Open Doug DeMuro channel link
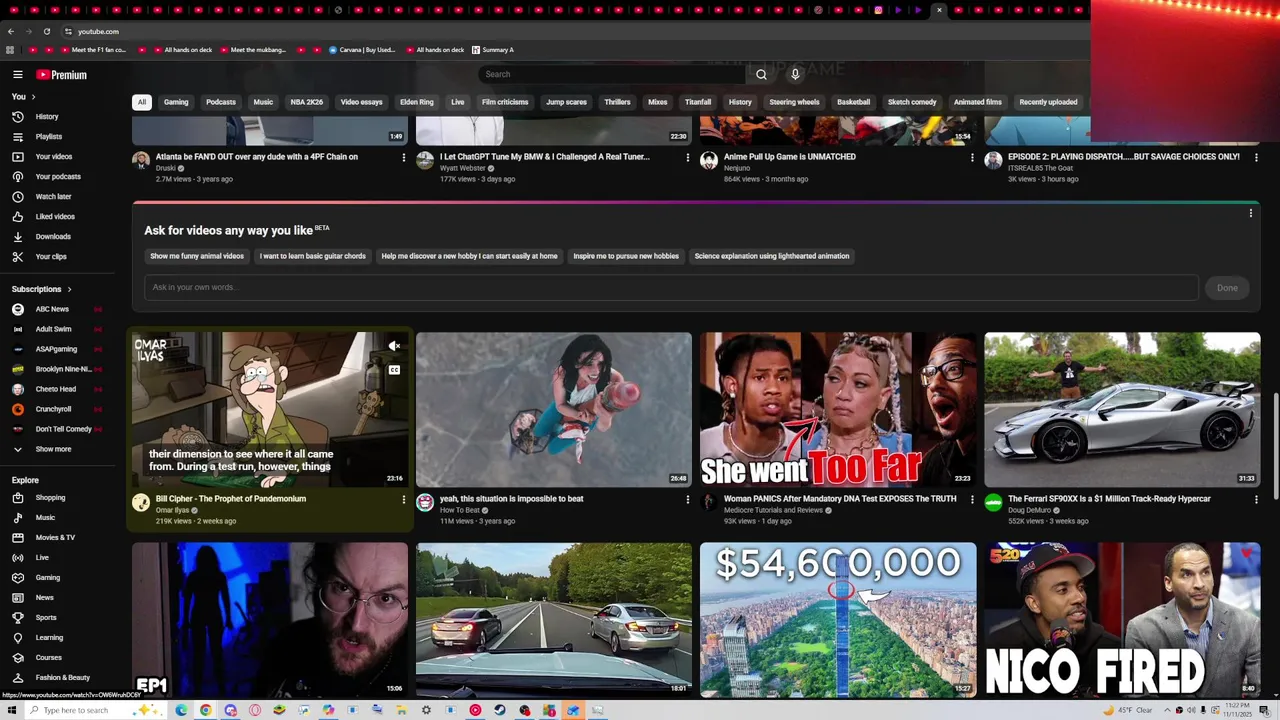 [1029, 510]
